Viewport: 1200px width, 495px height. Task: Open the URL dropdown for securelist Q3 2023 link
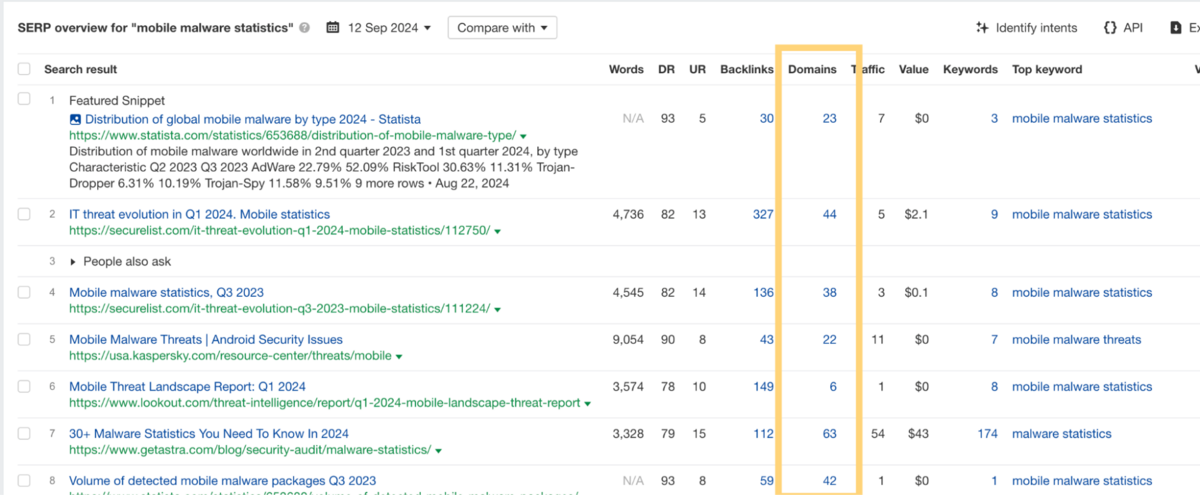coord(497,309)
